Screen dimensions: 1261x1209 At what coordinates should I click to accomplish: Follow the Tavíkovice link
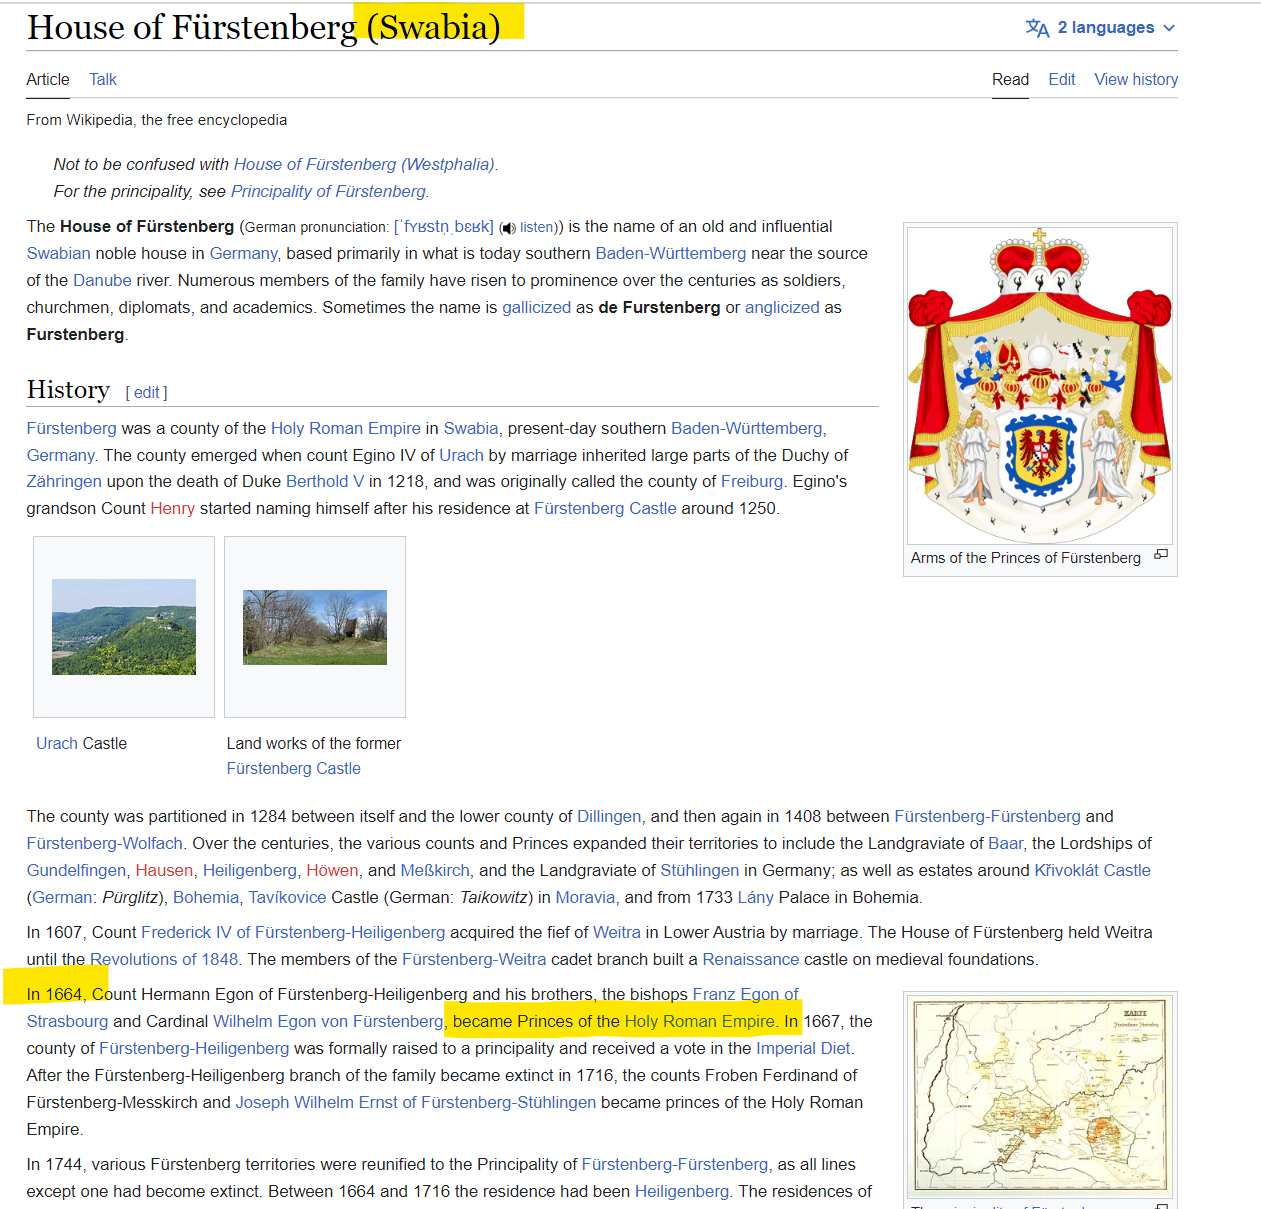pos(287,897)
